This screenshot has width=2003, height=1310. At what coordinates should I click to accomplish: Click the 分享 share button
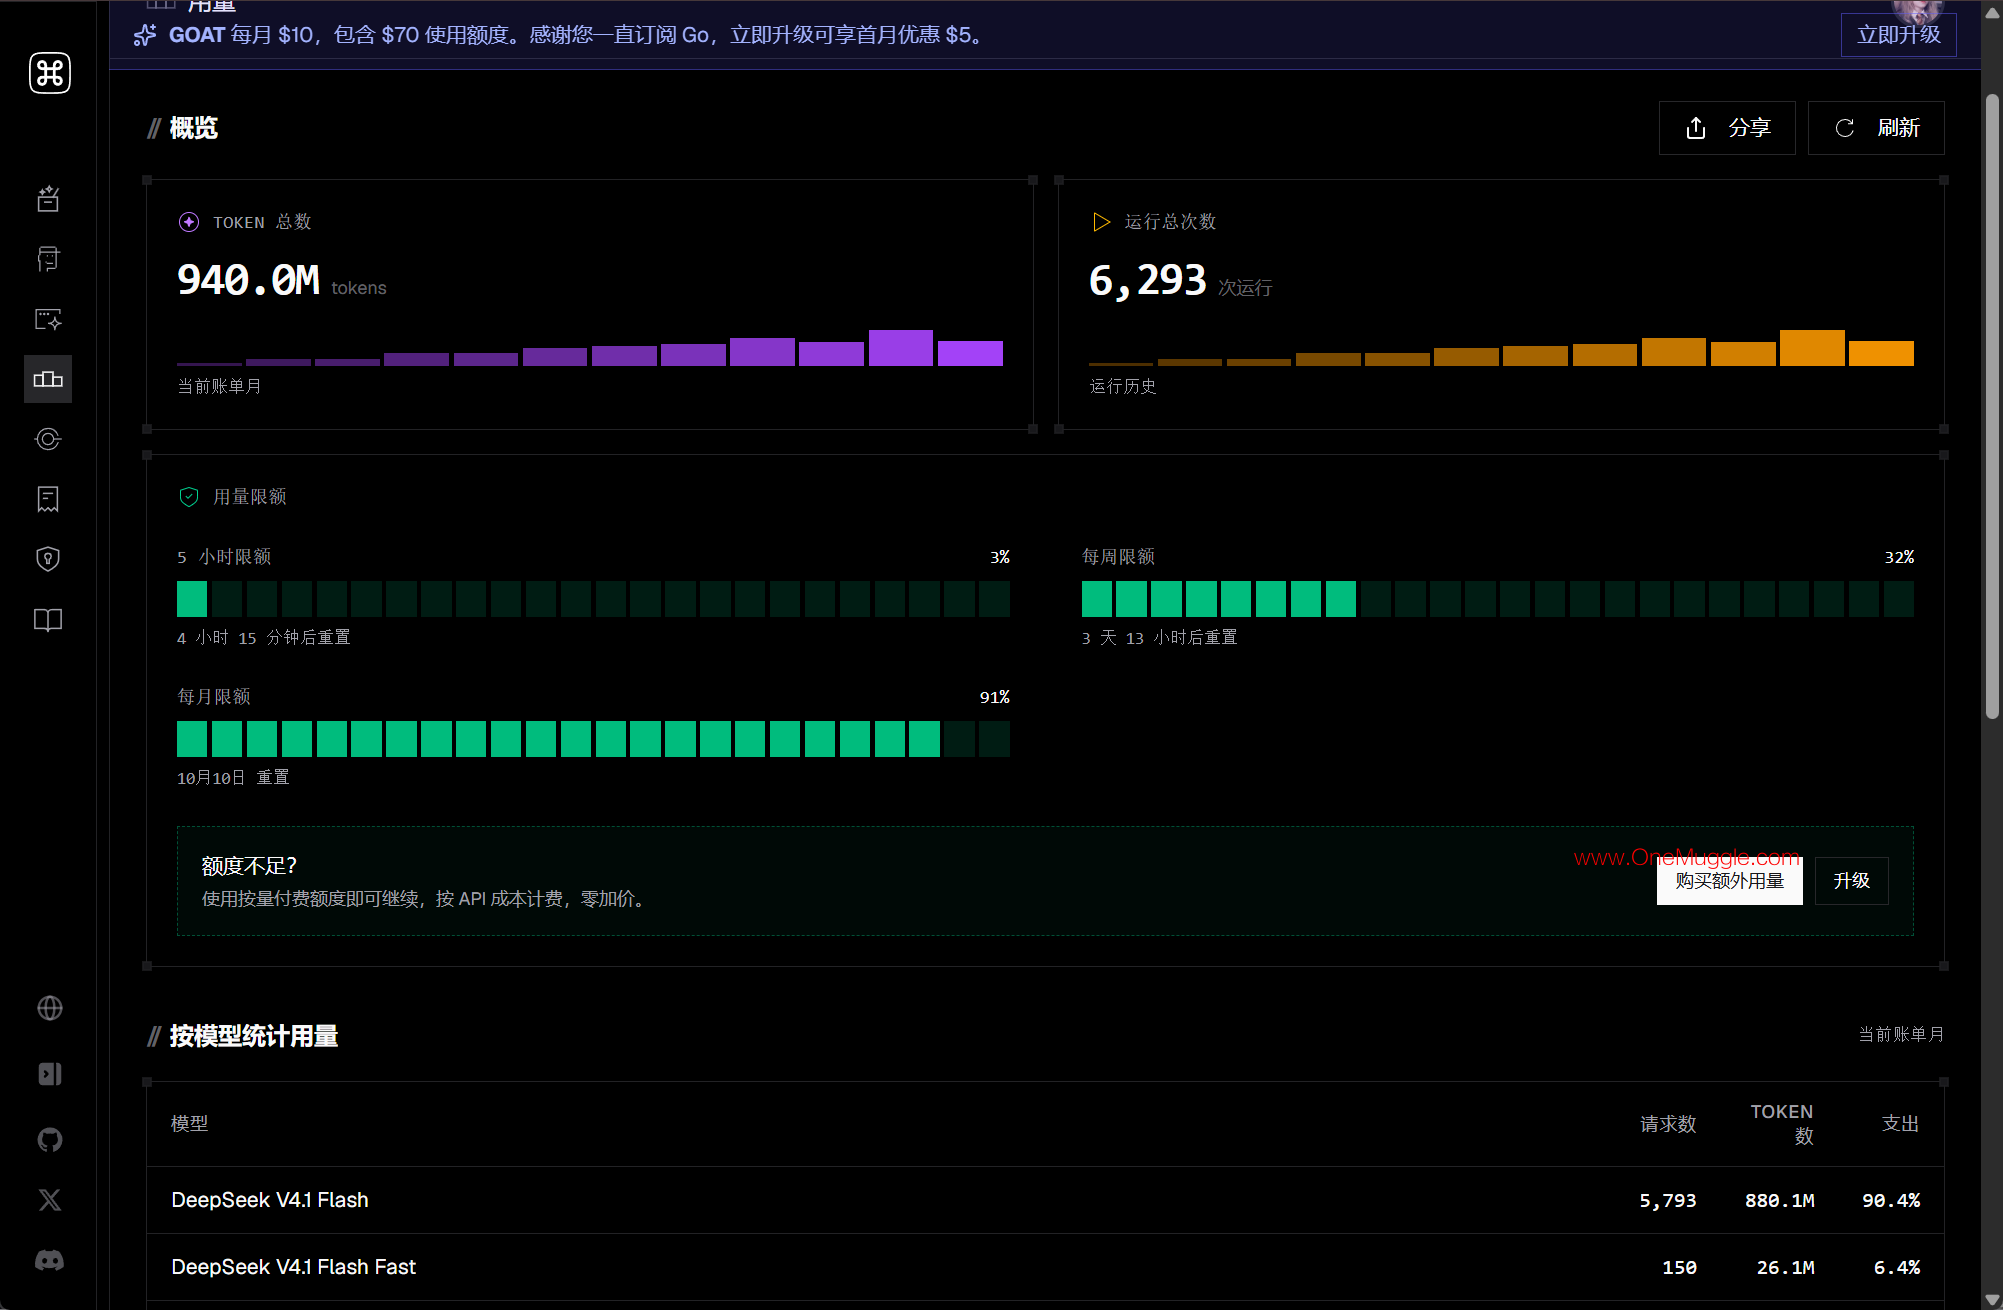point(1727,128)
